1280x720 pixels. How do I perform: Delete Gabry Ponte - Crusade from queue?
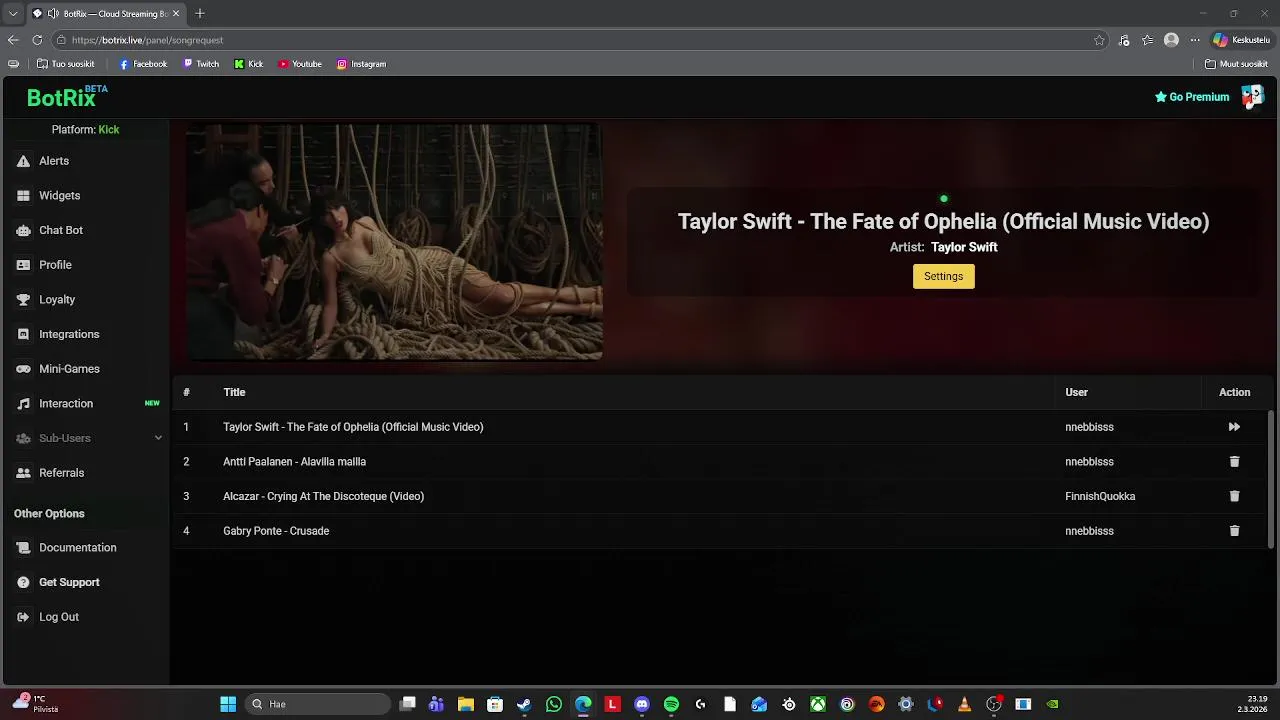(x=1234, y=531)
